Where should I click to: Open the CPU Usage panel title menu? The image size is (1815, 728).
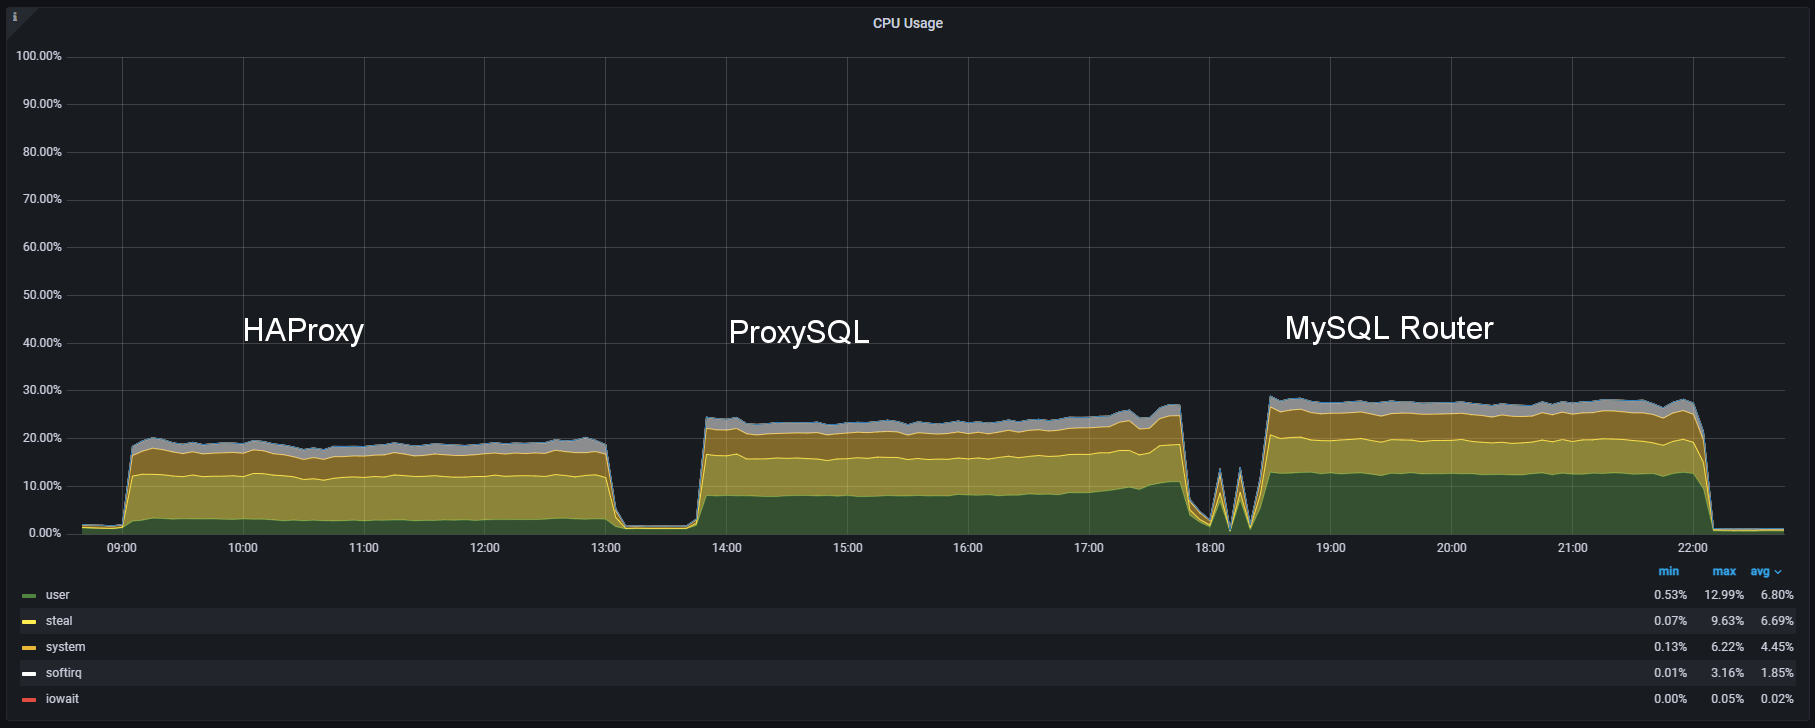[907, 23]
